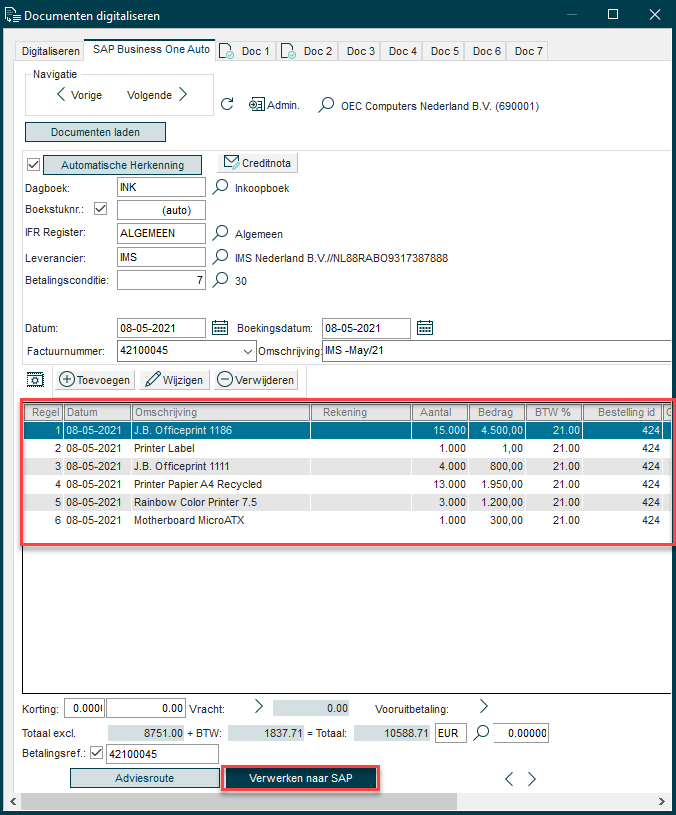676x815 pixels.
Task: Open the Doc 1 tab
Action: click(x=246, y=51)
